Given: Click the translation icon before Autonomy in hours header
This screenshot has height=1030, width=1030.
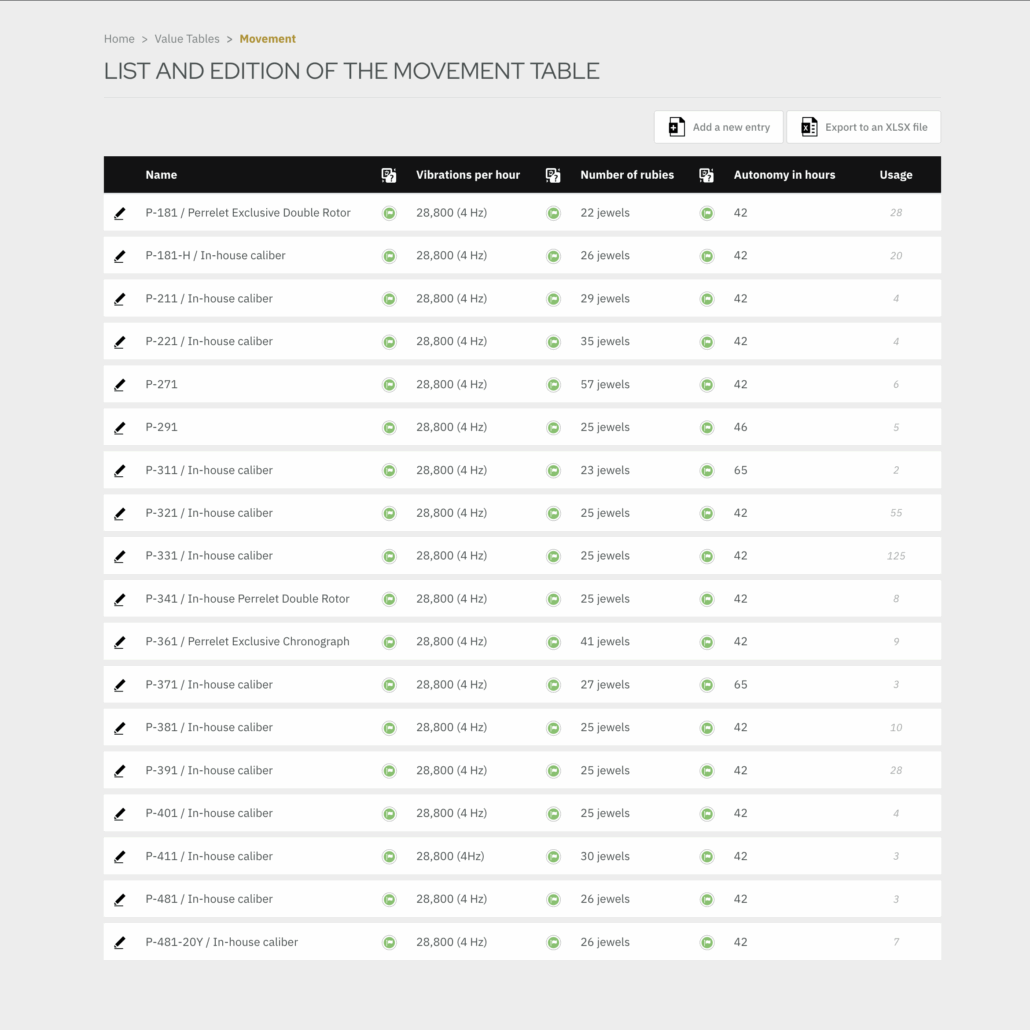Looking at the screenshot, I should coord(706,175).
